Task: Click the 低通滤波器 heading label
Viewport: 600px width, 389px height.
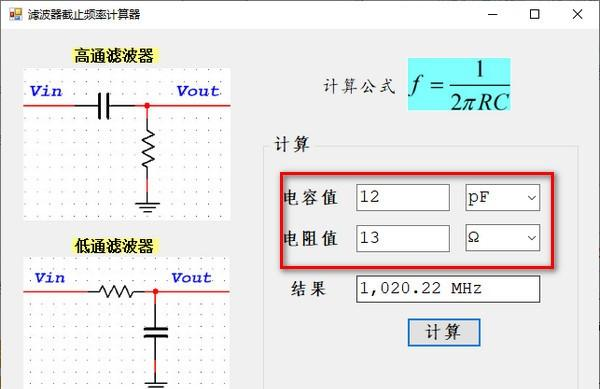Action: [x=114, y=246]
